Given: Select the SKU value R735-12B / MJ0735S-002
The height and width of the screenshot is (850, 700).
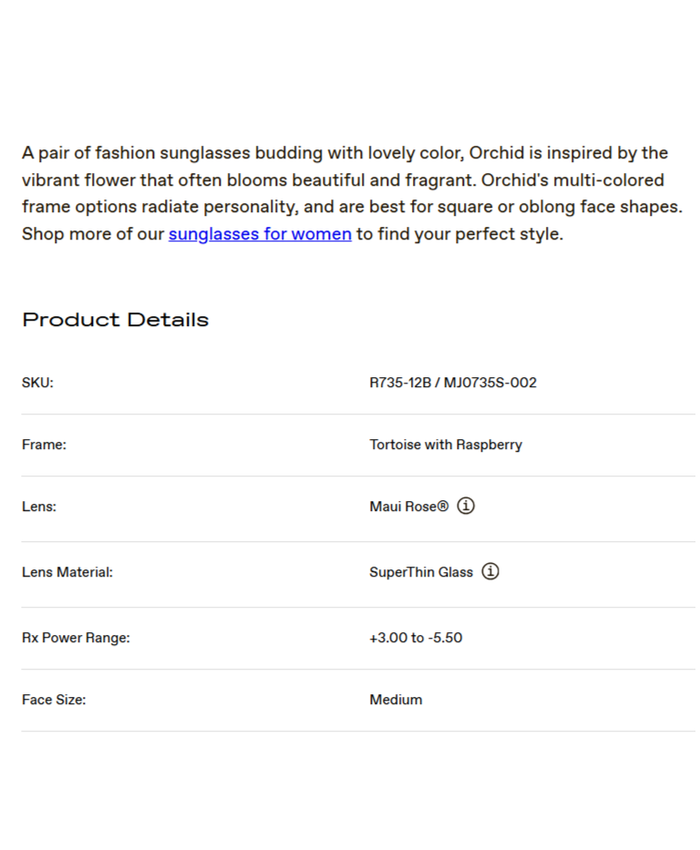Looking at the screenshot, I should pyautogui.click(x=453, y=383).
